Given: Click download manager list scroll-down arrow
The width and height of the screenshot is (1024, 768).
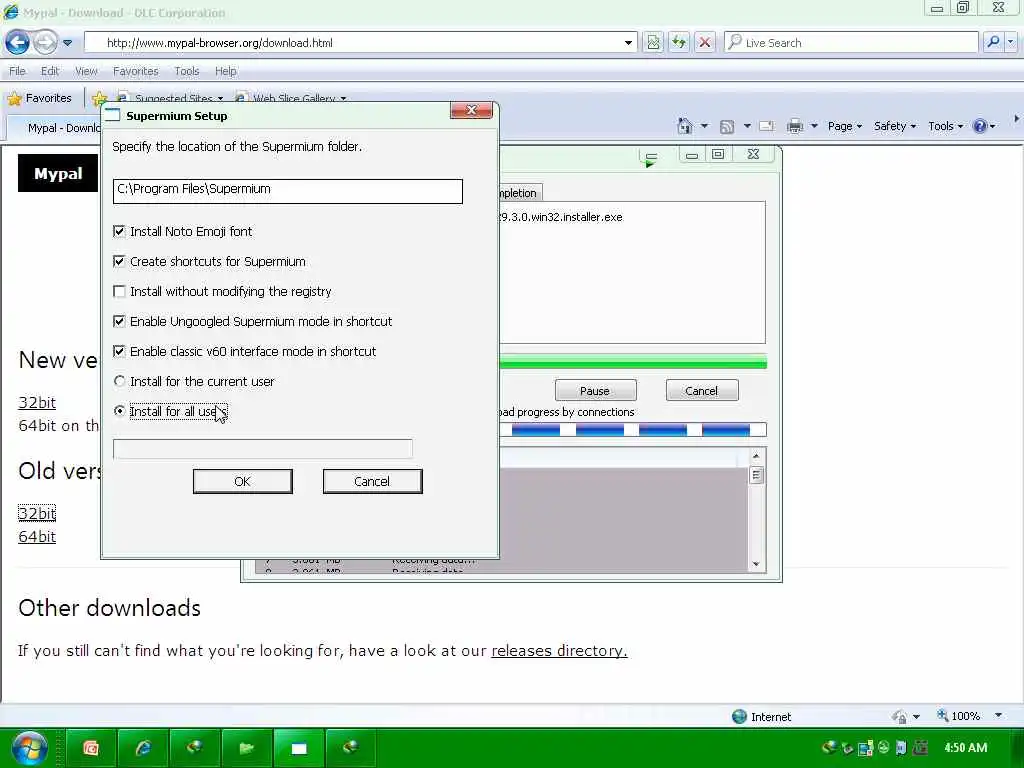Looking at the screenshot, I should click(x=756, y=564).
